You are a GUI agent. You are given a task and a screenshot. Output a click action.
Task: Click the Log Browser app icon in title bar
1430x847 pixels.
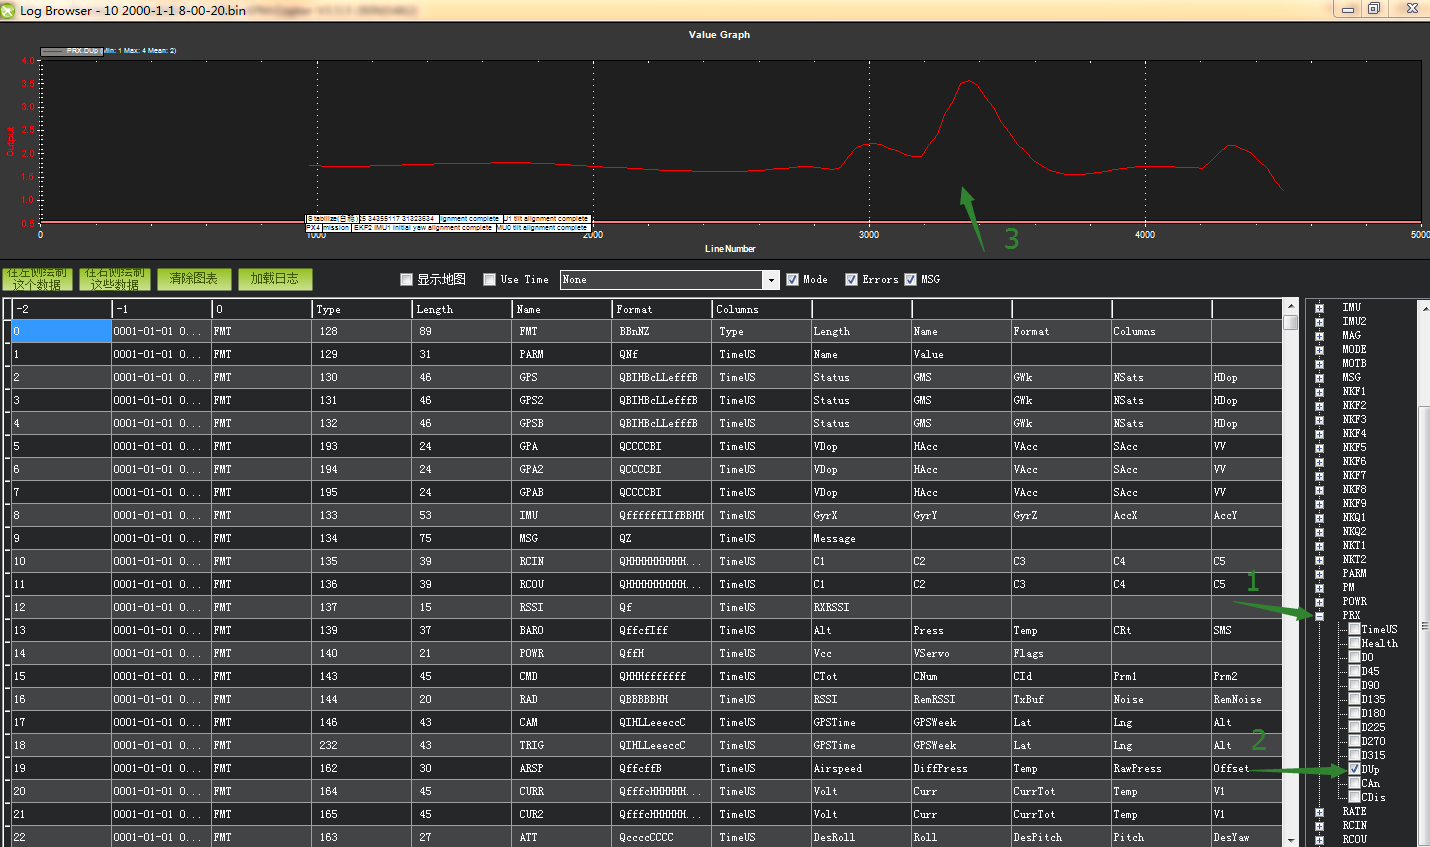click(9, 10)
